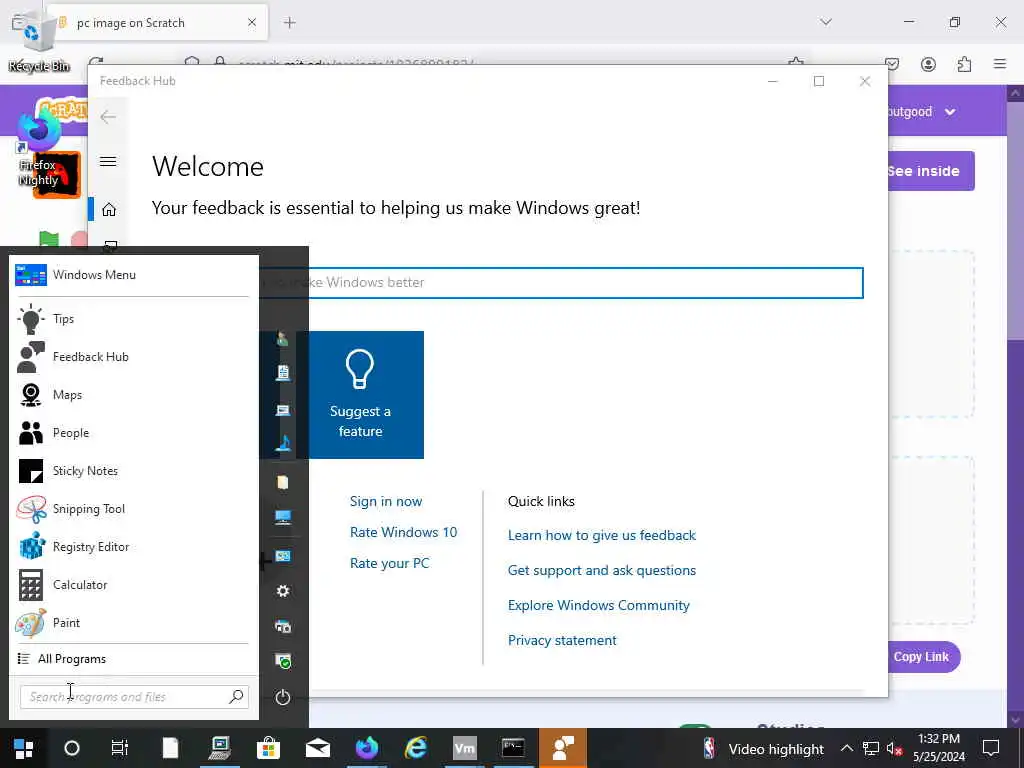
Task: Click the Feedback Hub back arrow
Action: coord(108,117)
